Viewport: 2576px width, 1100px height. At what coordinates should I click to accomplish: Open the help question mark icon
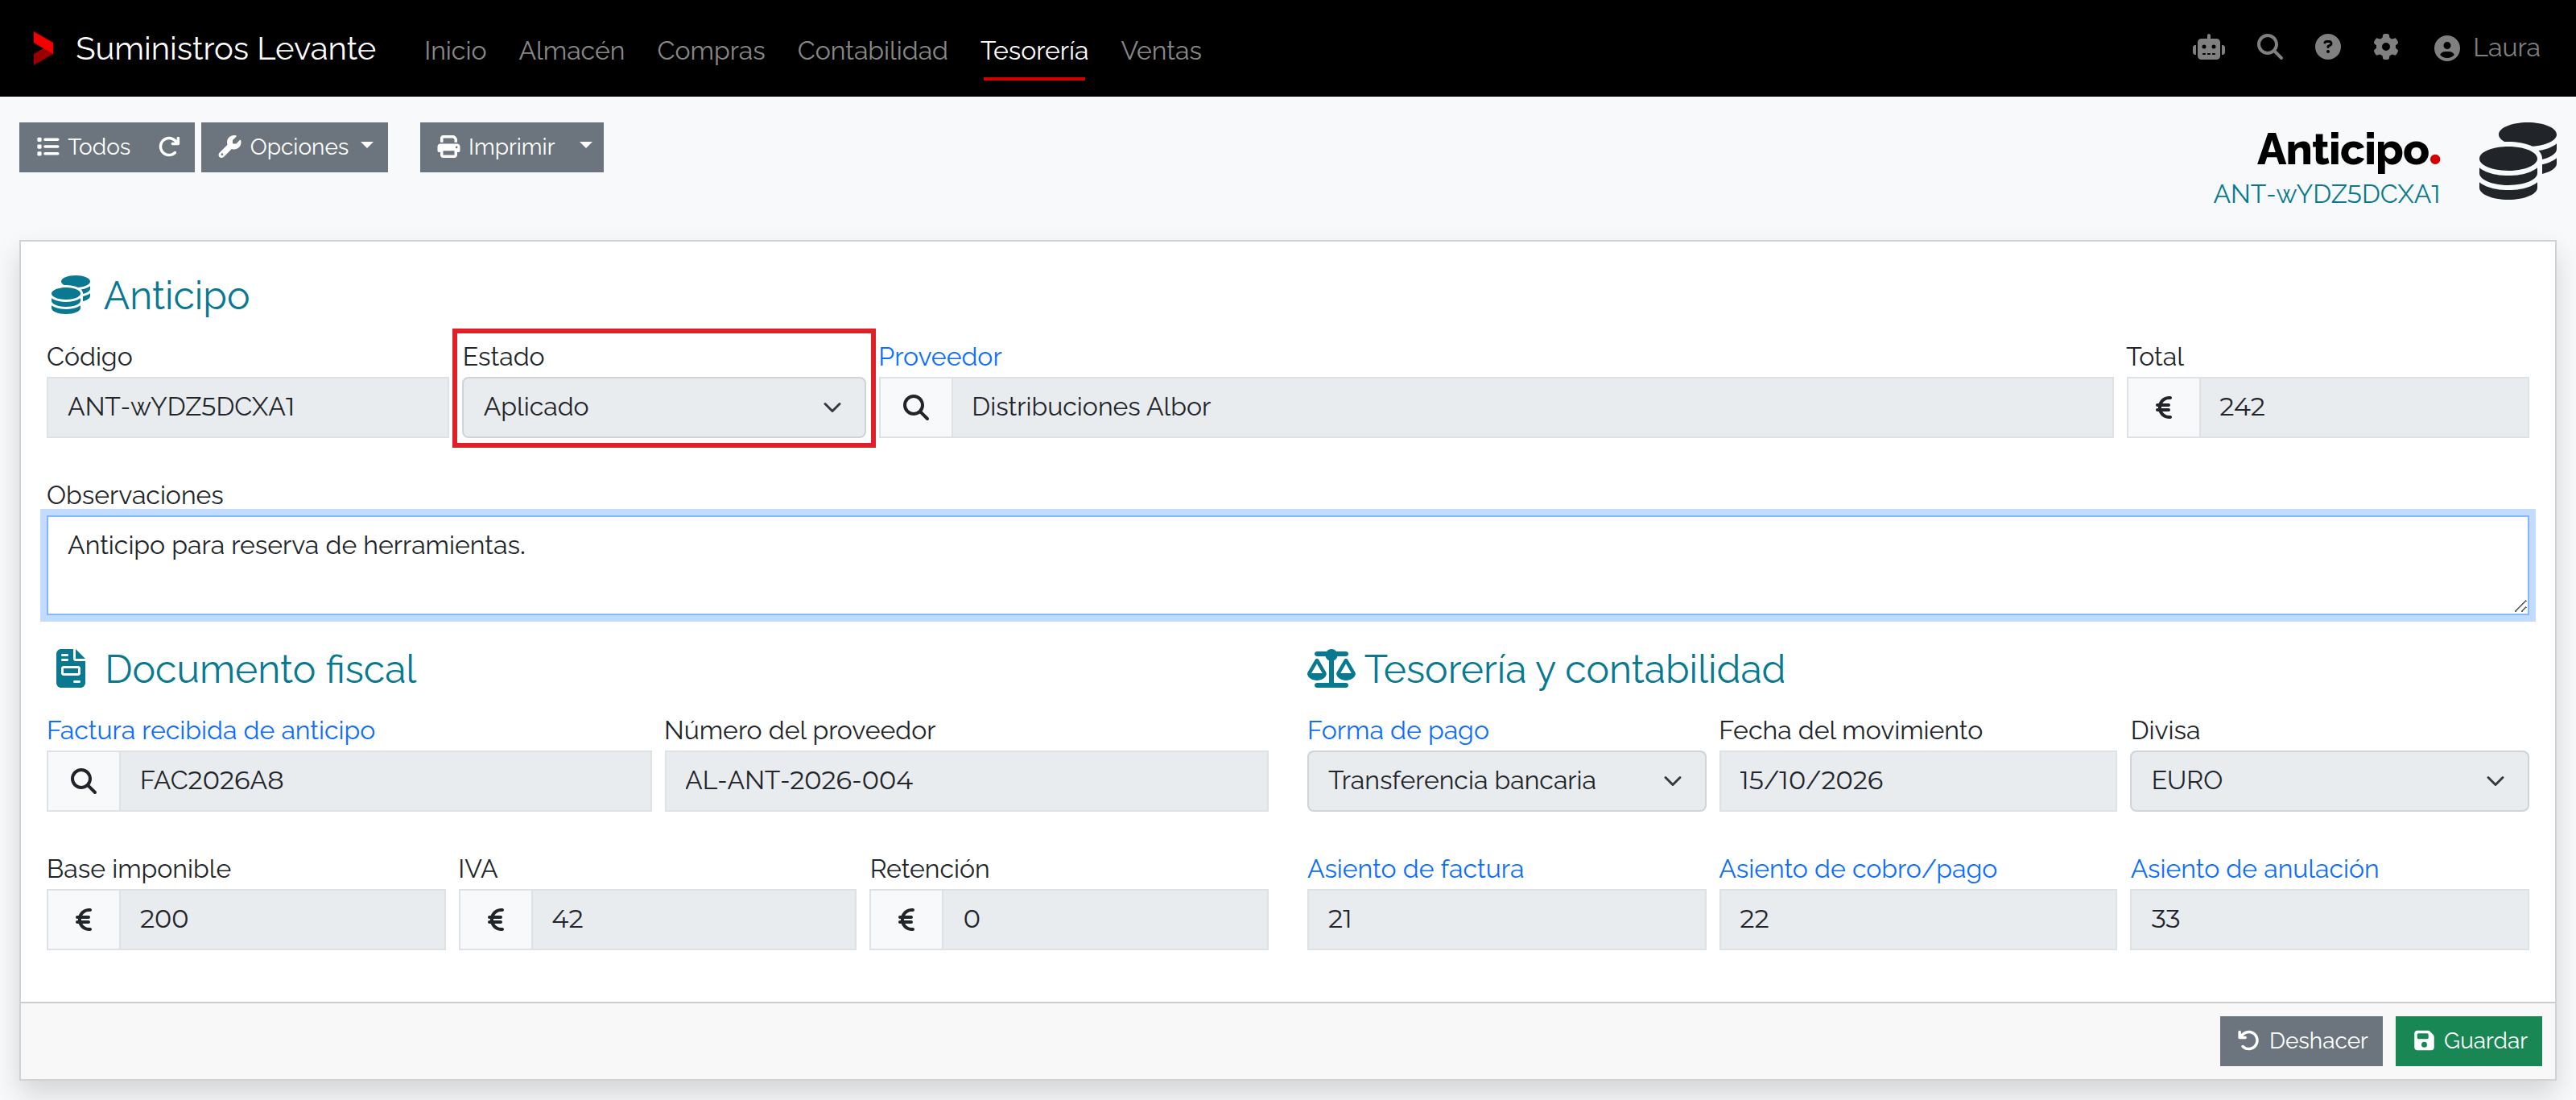click(x=2327, y=47)
